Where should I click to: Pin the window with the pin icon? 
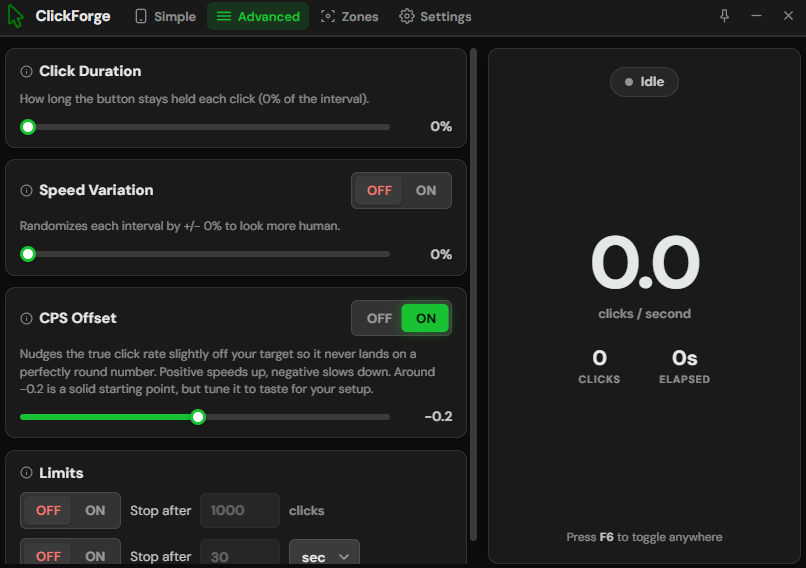coord(724,16)
